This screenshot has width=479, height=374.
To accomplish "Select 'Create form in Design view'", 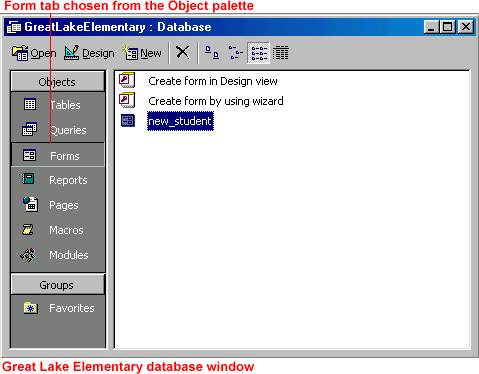I will [x=213, y=81].
